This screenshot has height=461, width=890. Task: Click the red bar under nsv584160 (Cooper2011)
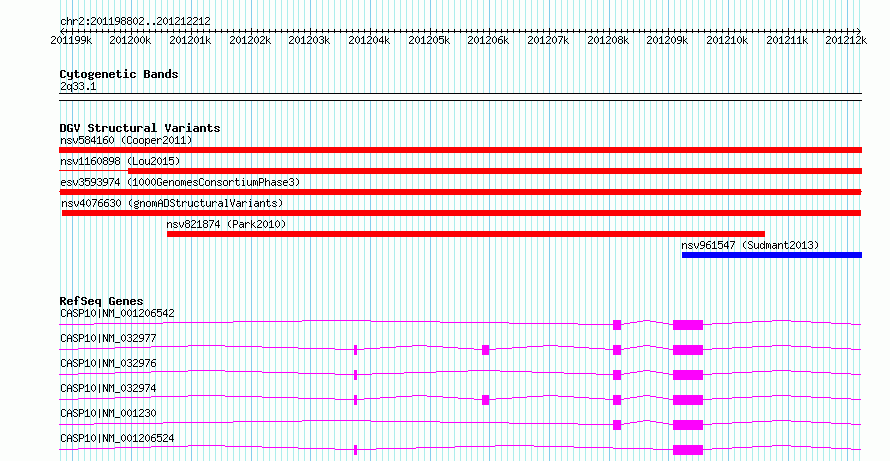(x=460, y=150)
